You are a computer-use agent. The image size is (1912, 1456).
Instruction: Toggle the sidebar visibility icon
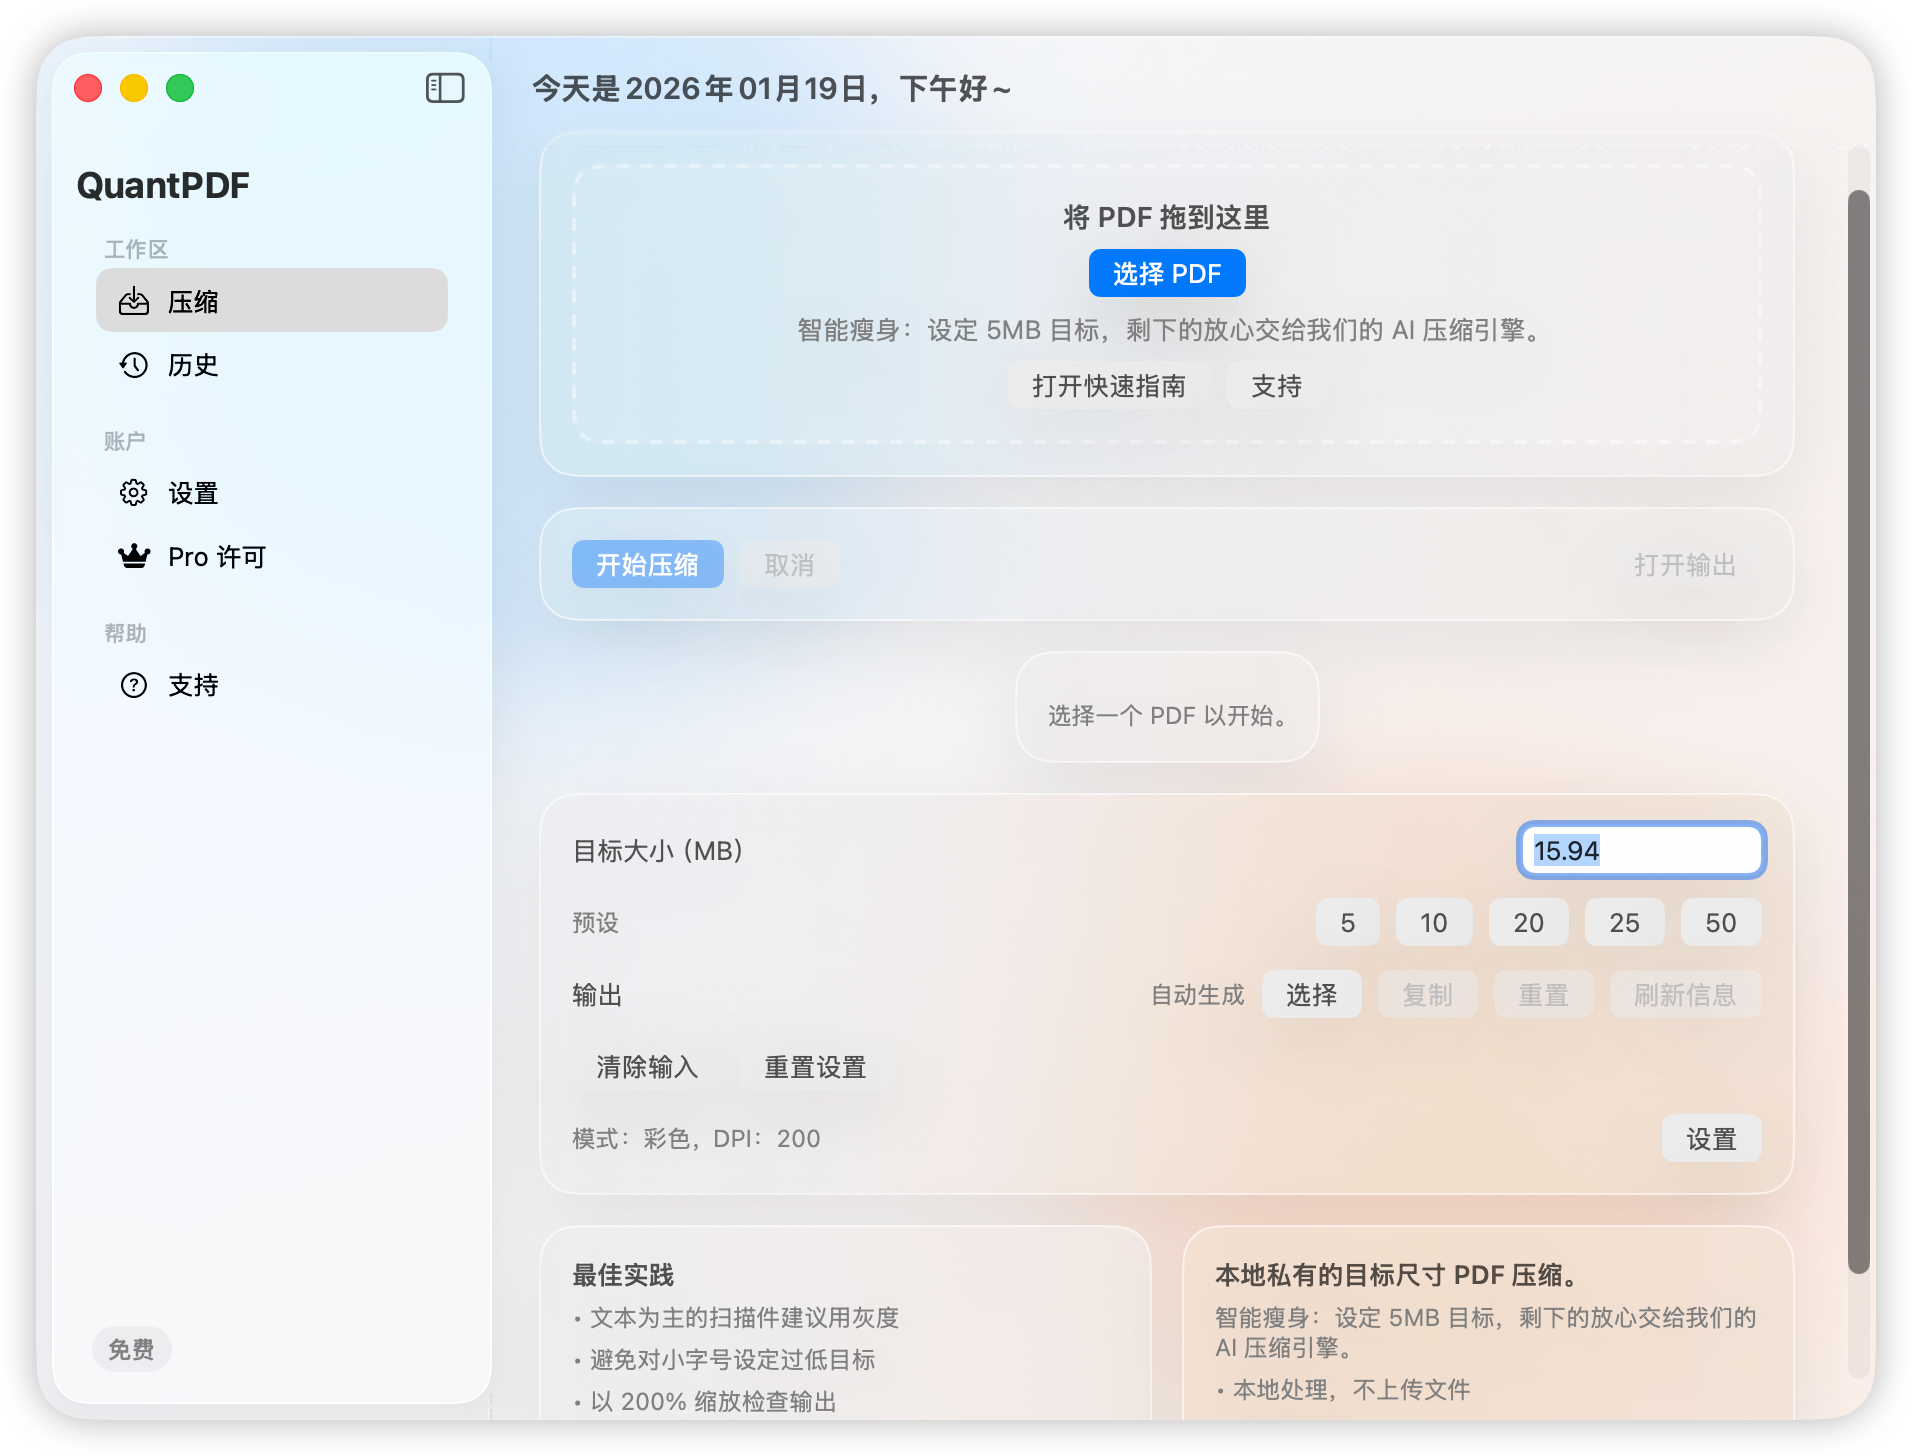[445, 88]
